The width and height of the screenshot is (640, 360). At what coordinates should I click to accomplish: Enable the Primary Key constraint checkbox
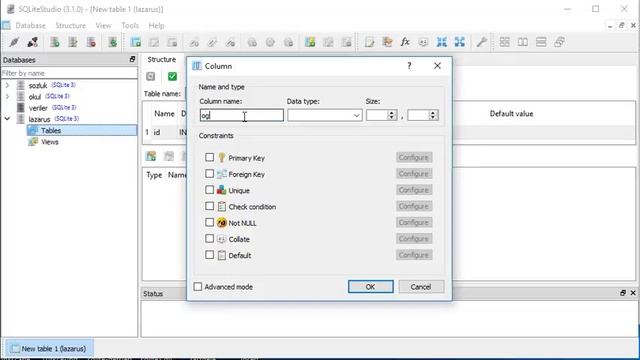(209, 157)
